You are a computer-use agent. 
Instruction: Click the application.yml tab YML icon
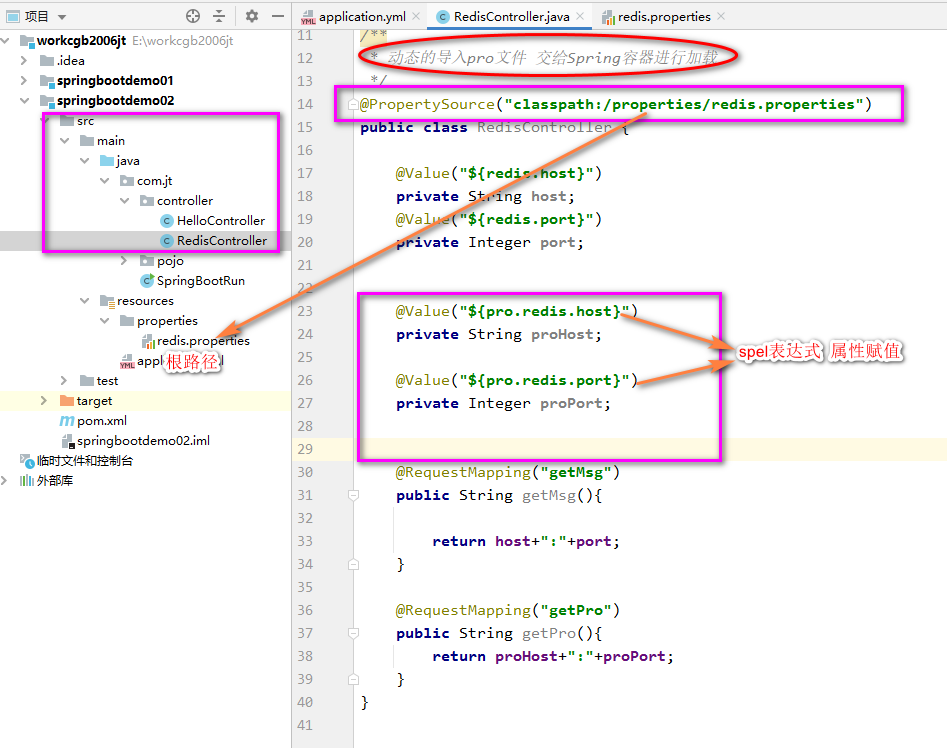tap(308, 18)
